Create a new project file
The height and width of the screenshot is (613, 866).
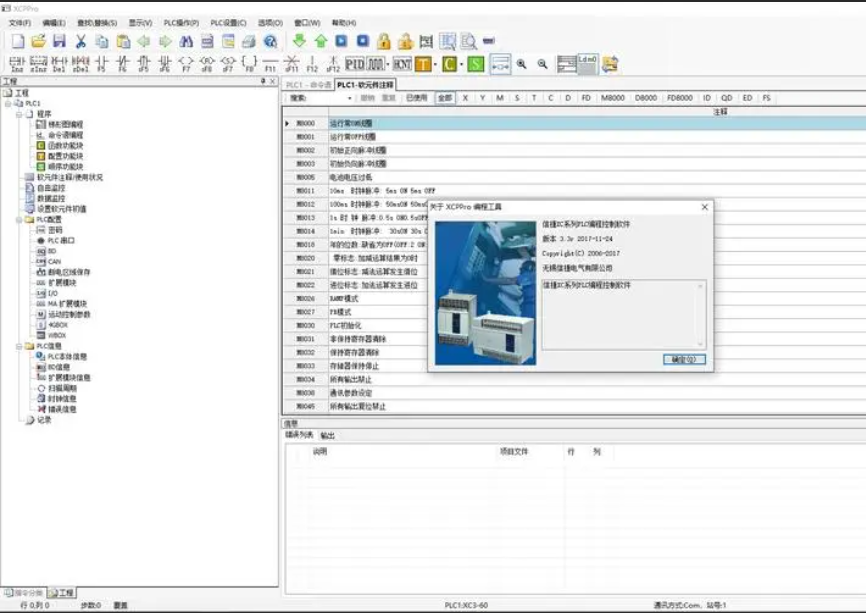point(18,41)
